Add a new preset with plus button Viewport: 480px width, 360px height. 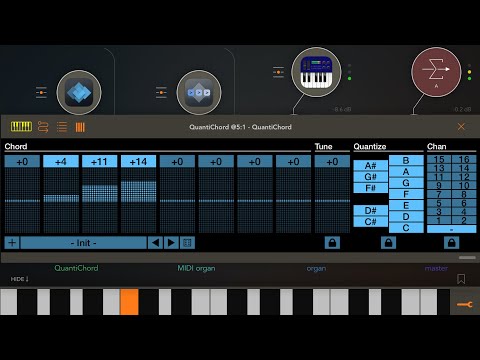pyautogui.click(x=12, y=243)
